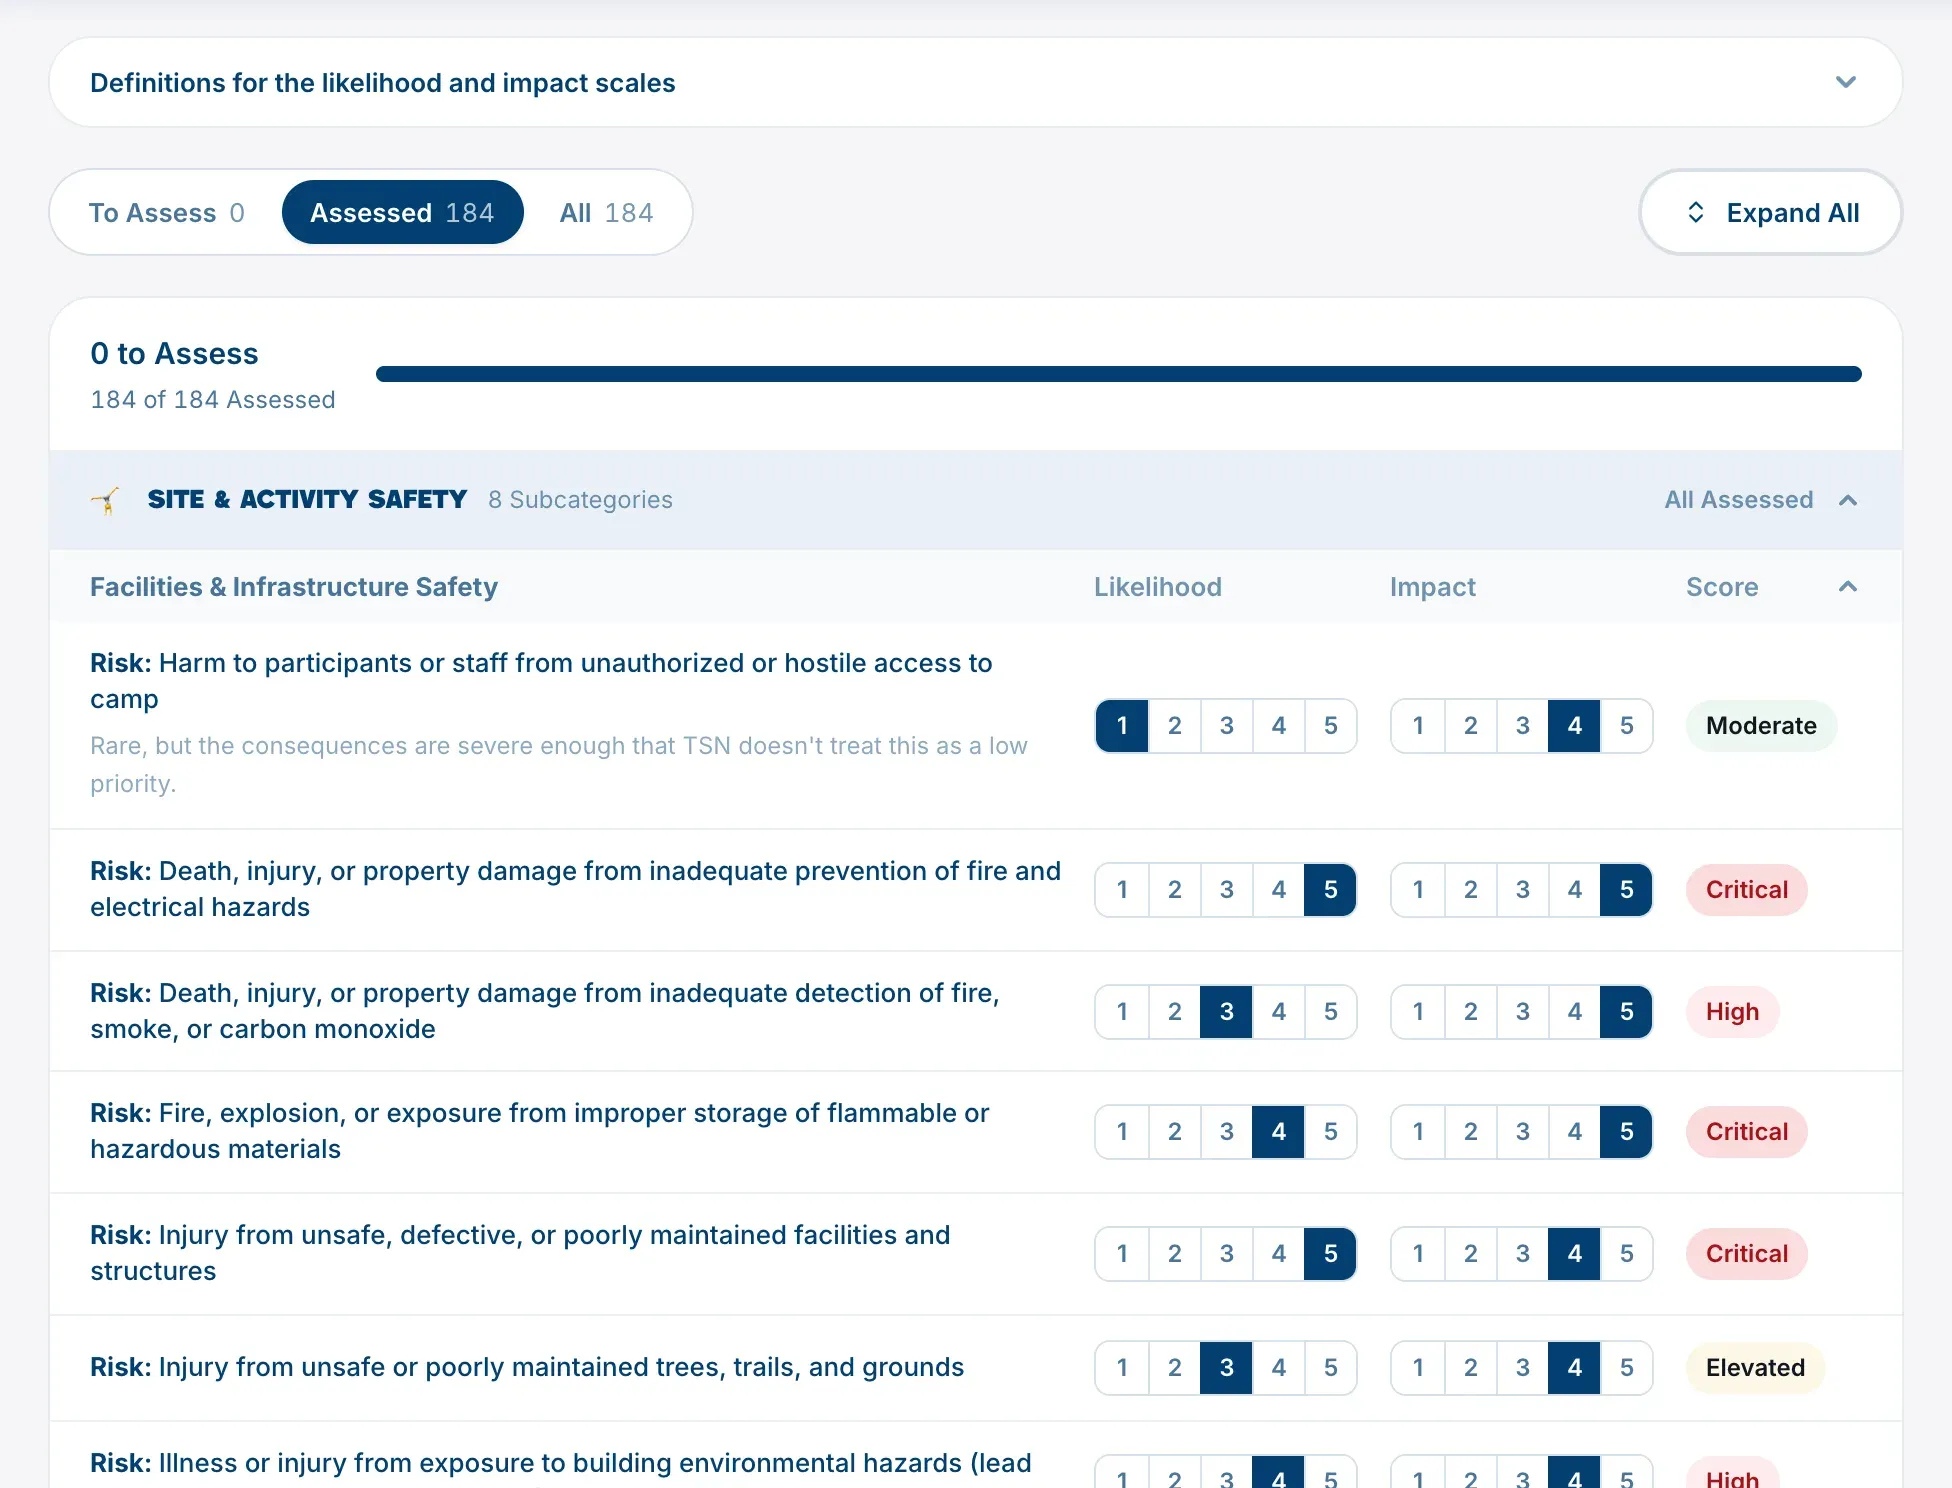Click the Expand All button

[1770, 212]
